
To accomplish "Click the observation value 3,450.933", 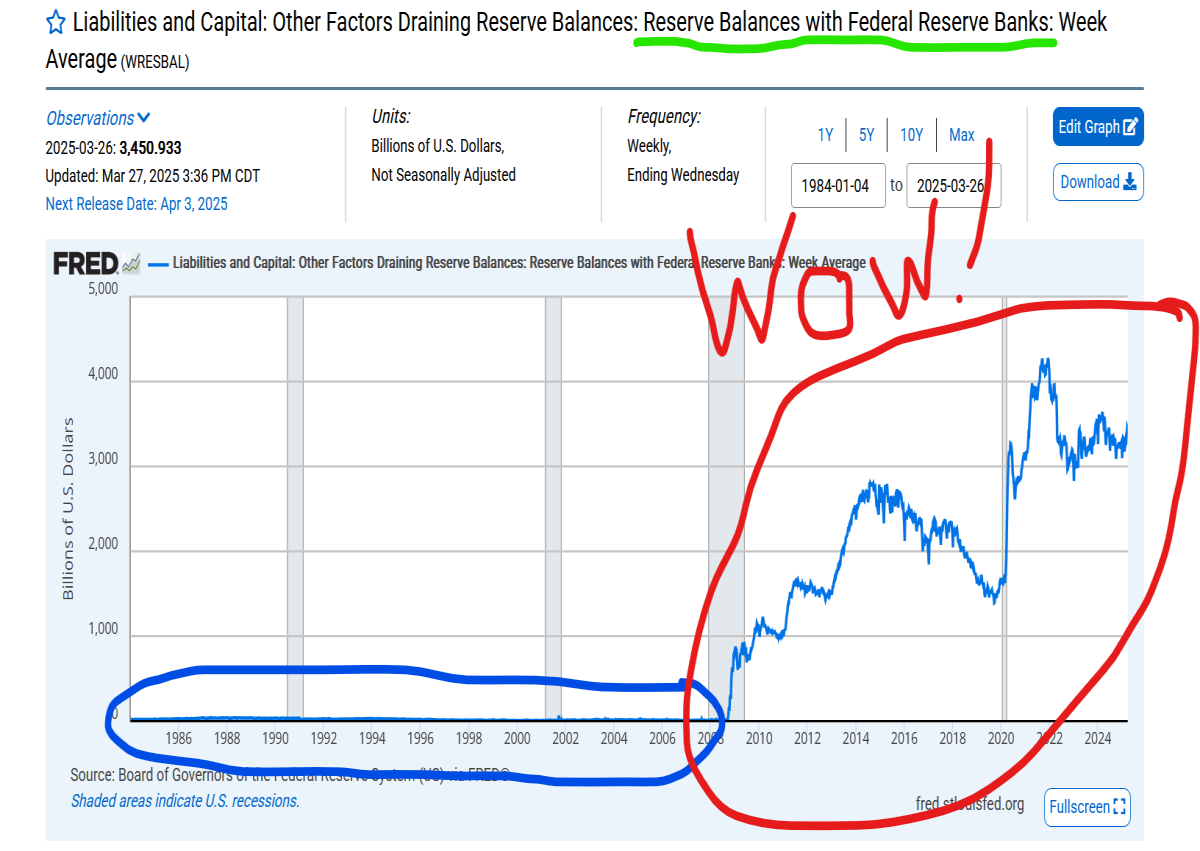I will [x=150, y=148].
